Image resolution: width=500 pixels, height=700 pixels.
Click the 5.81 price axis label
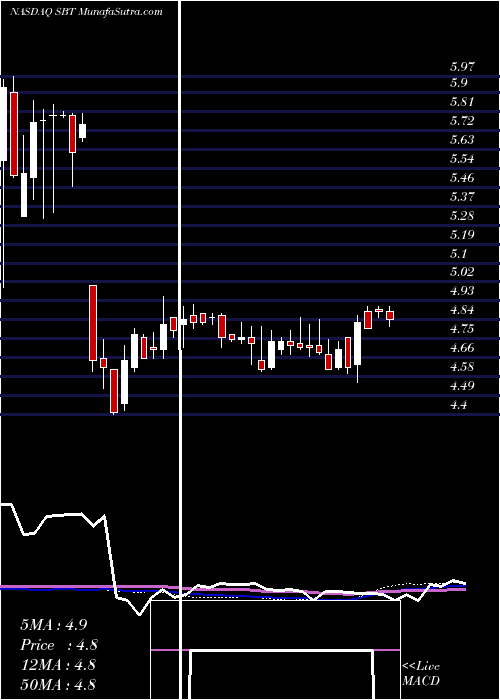point(461,102)
